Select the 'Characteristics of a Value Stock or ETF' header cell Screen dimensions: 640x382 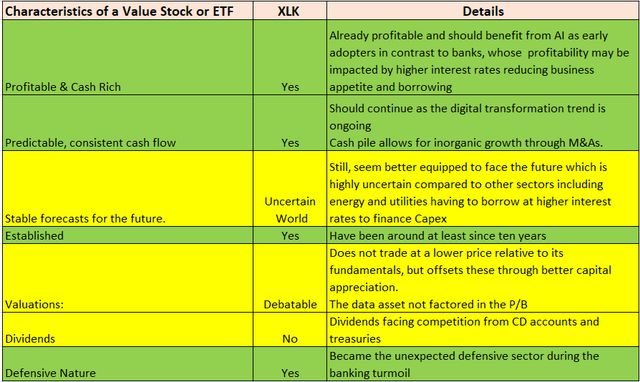coord(128,11)
